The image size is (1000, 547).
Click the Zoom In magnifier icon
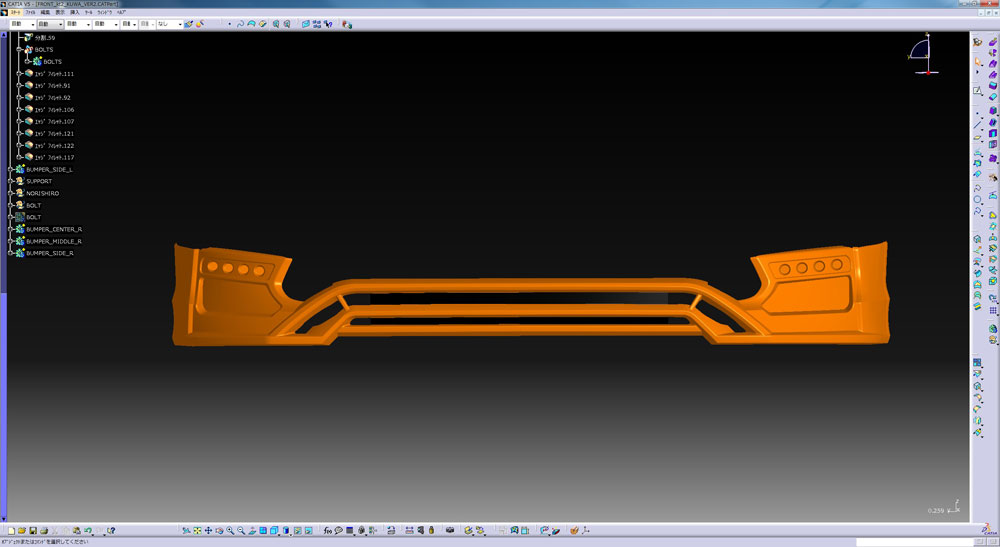(x=230, y=530)
